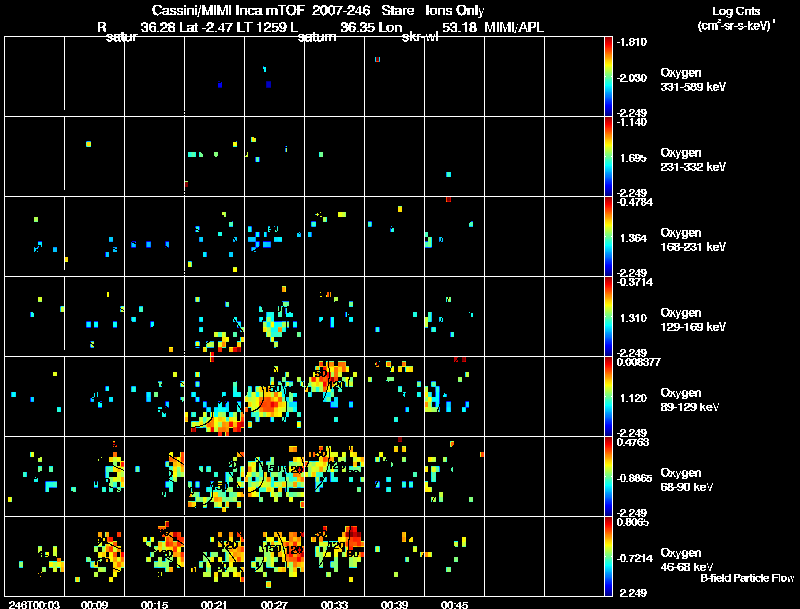
Task: Click the date label 2007-246 in title
Action: click(342, 11)
